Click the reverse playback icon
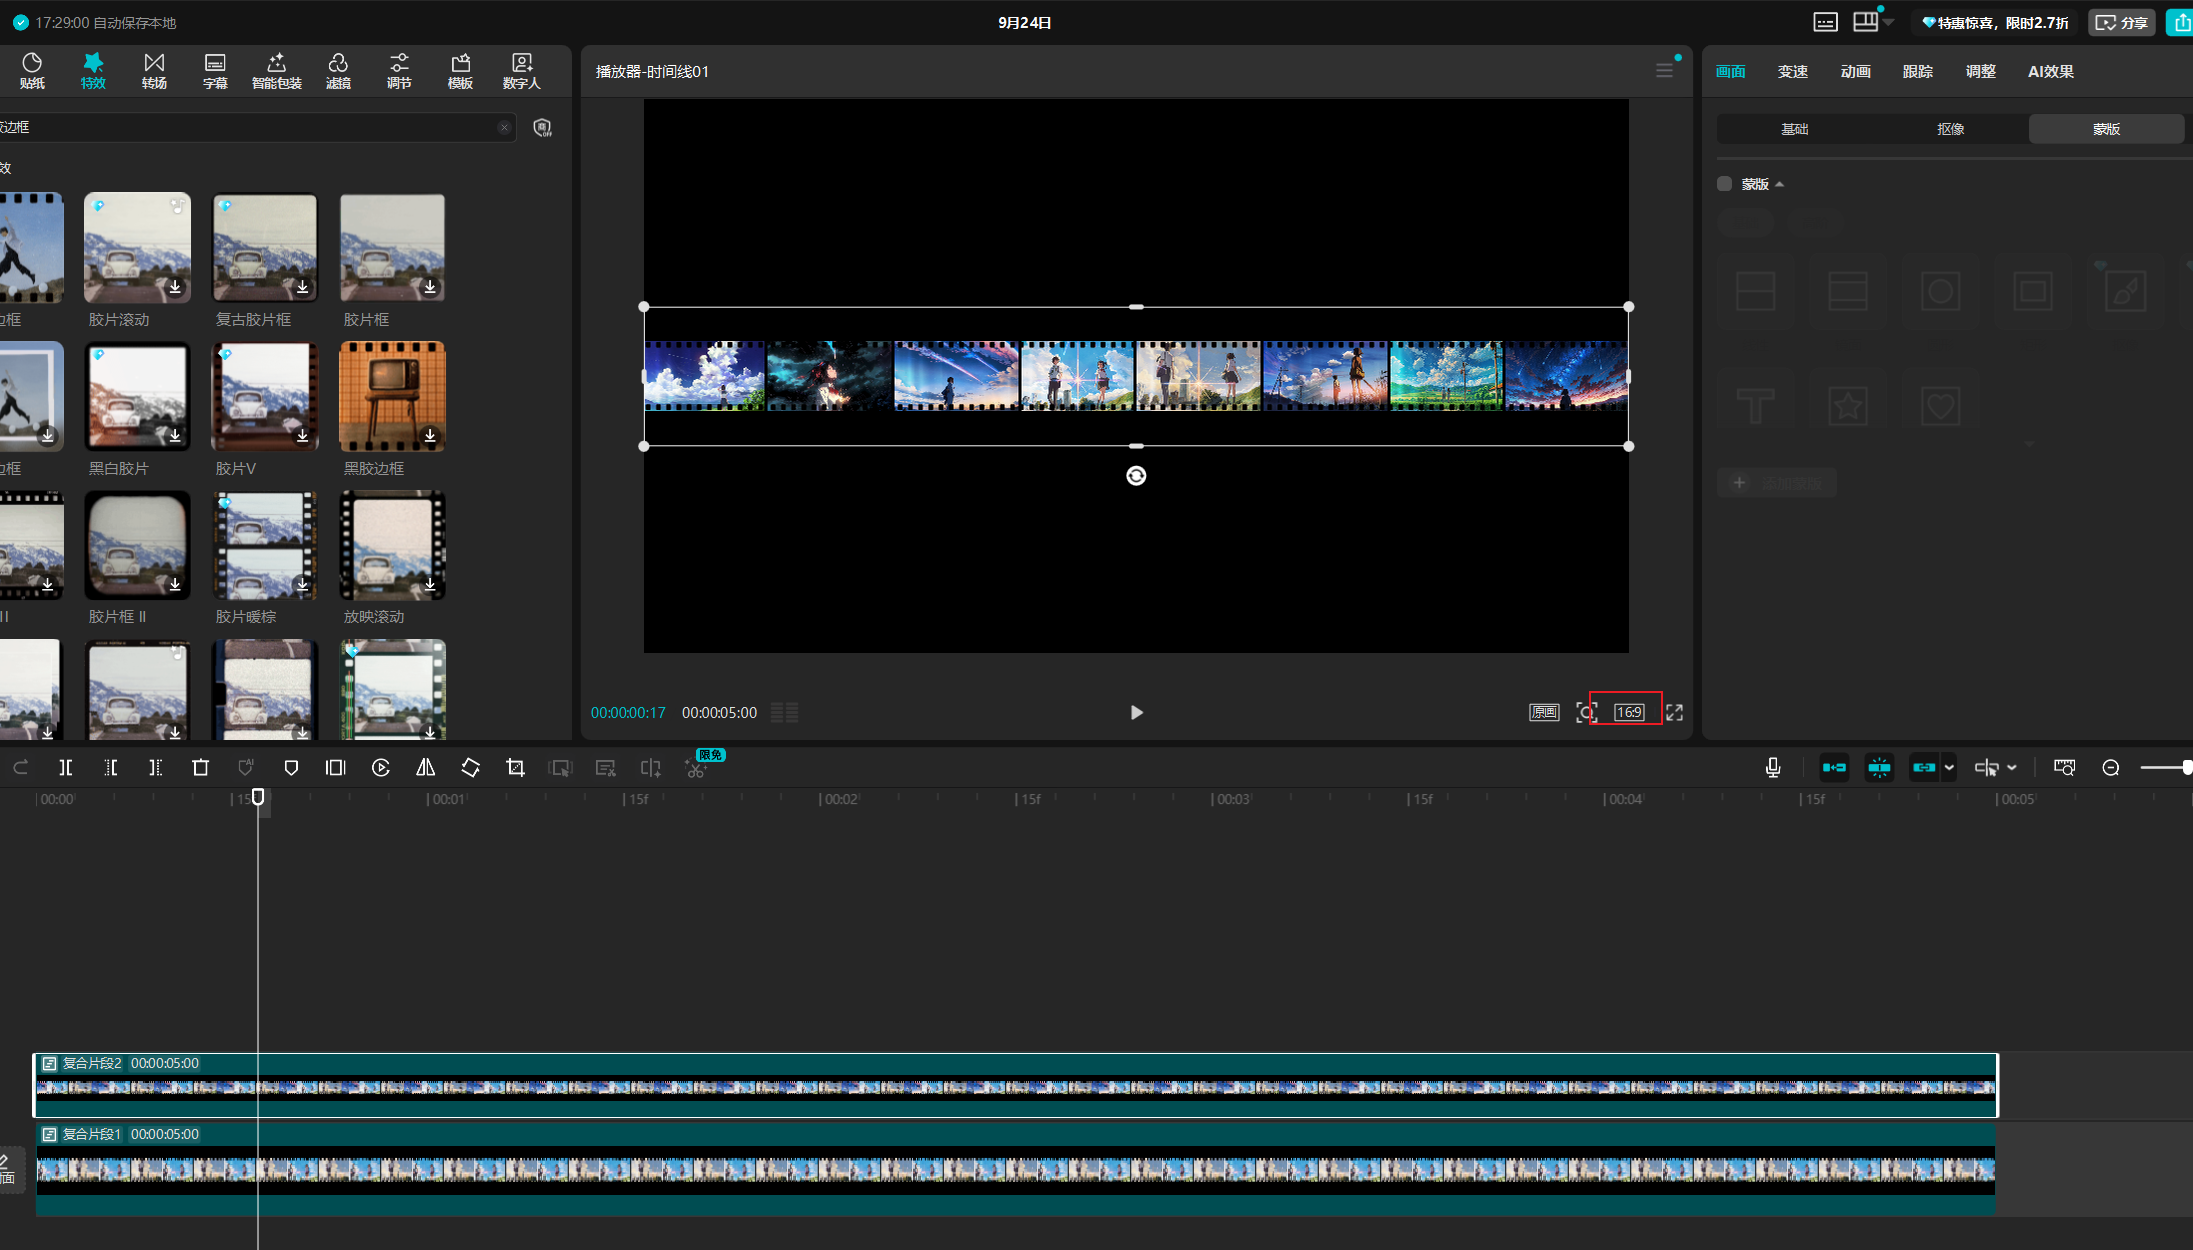2193x1250 pixels. pos(381,768)
